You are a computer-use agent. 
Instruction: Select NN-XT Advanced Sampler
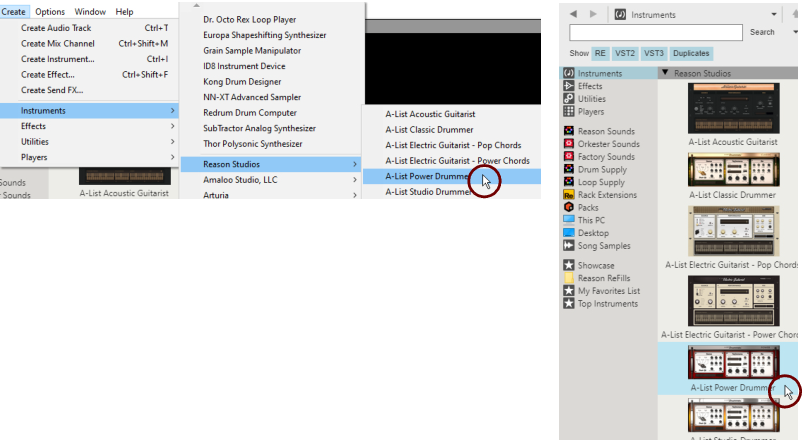pyautogui.click(x=252, y=97)
